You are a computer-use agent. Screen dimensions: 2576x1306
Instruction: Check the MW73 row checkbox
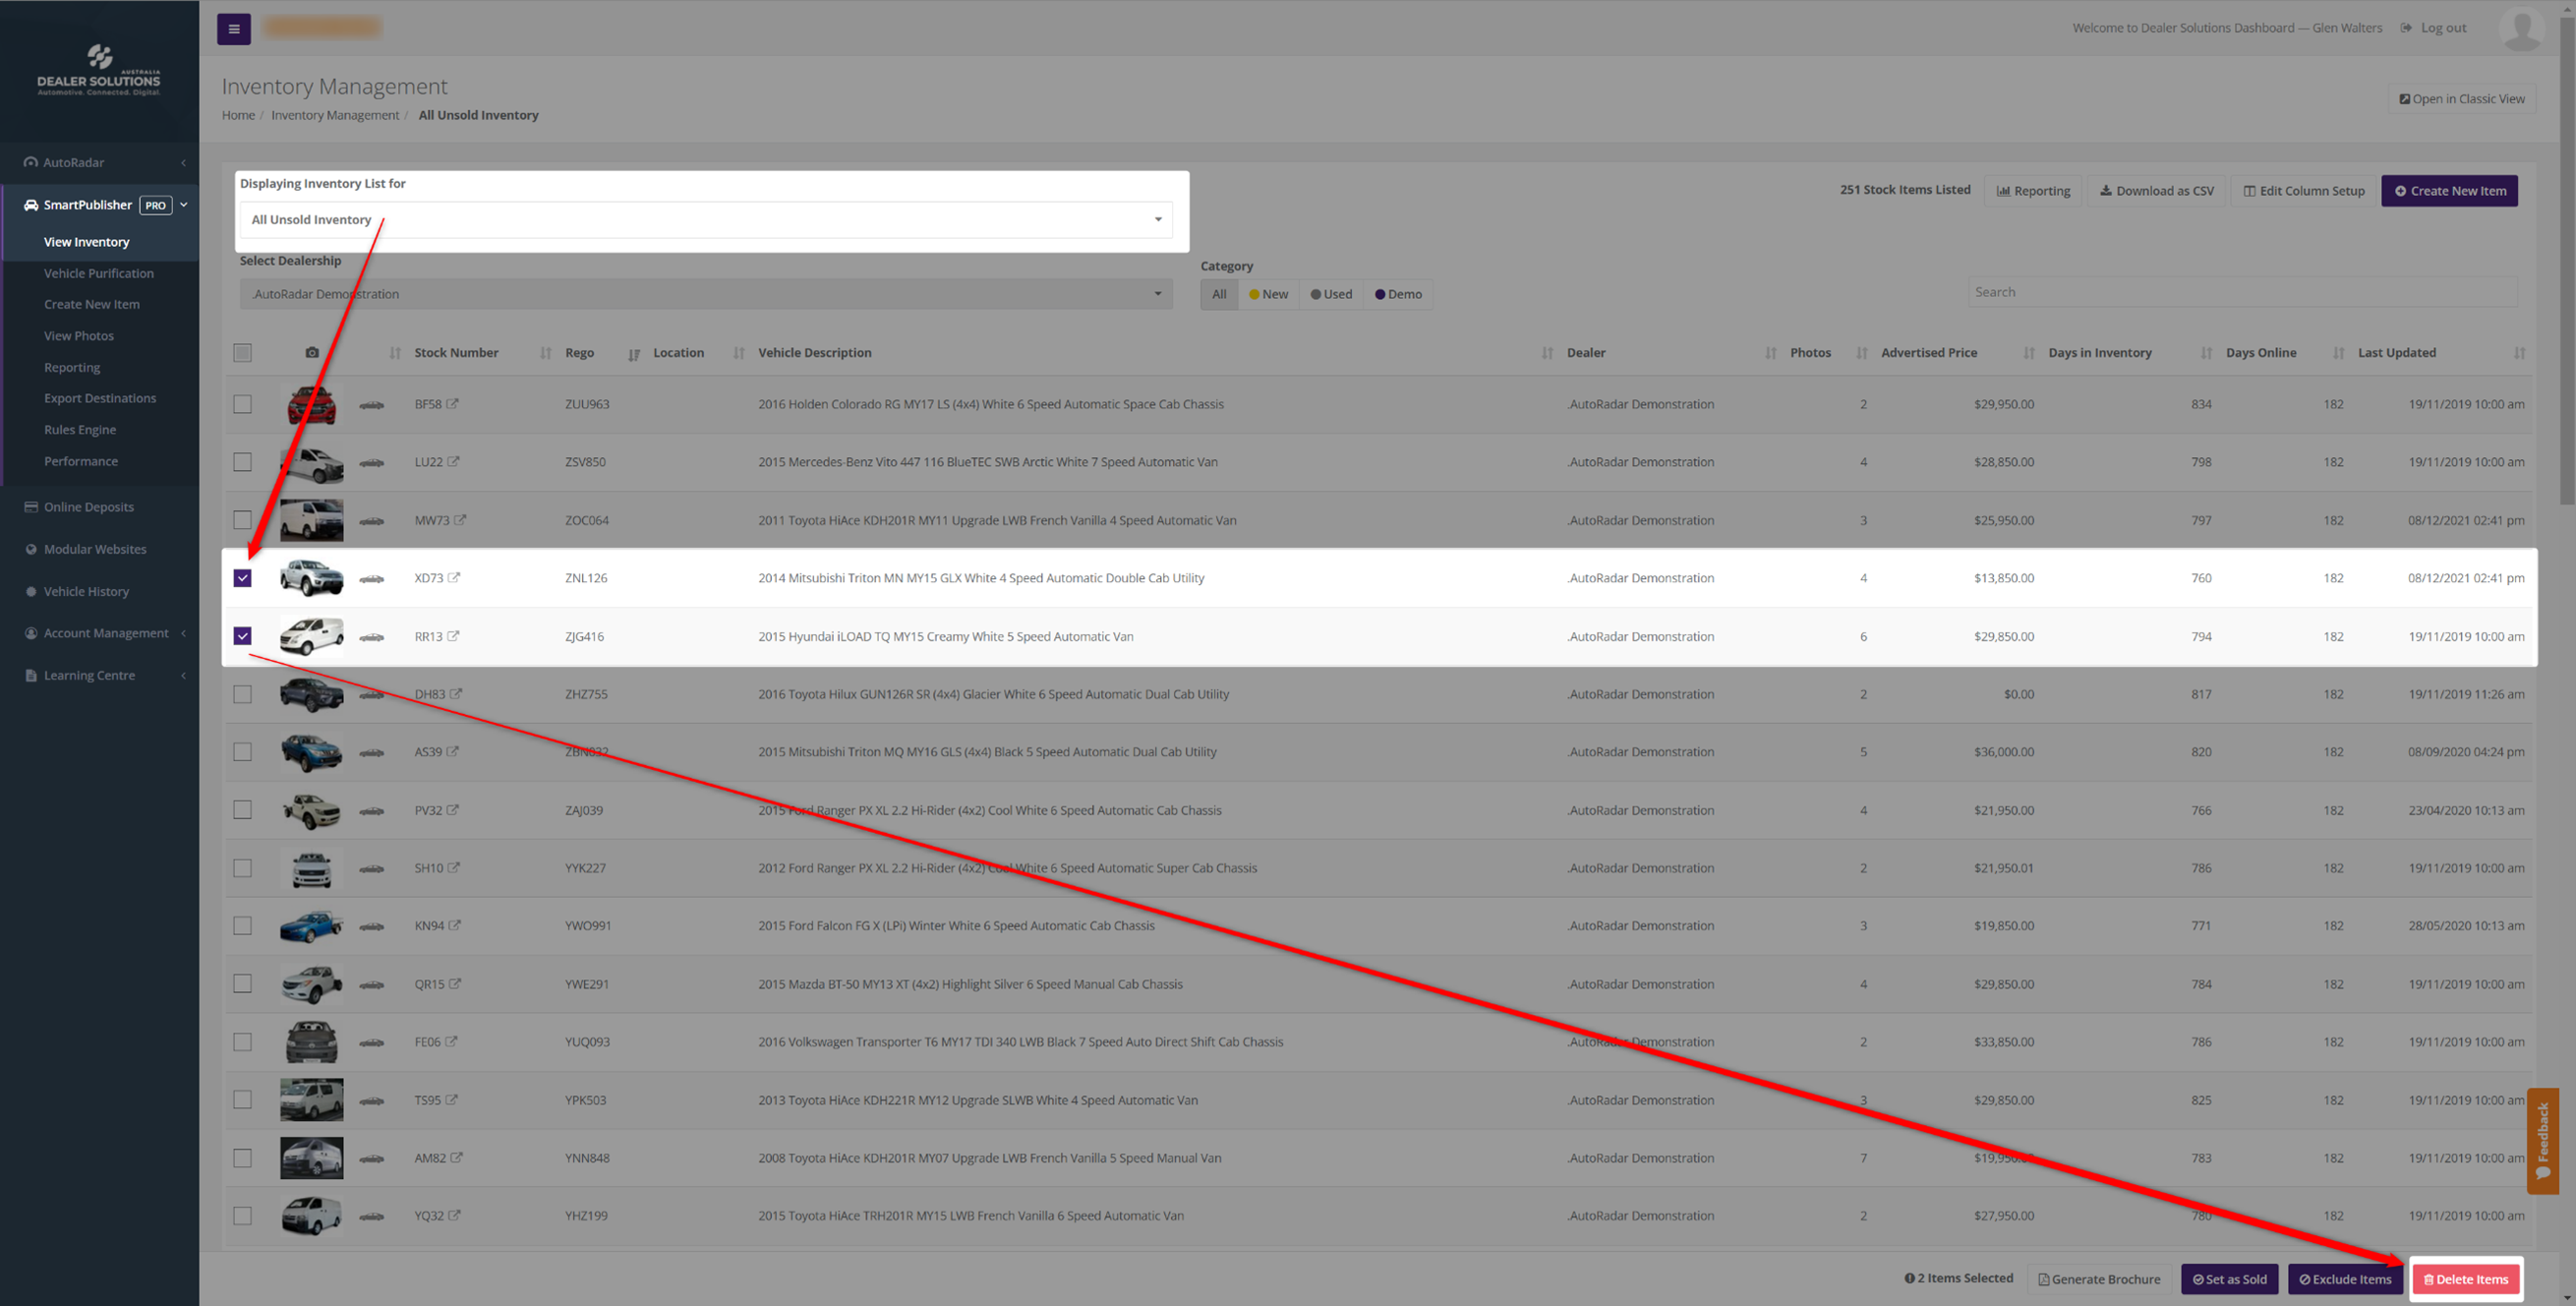242,520
